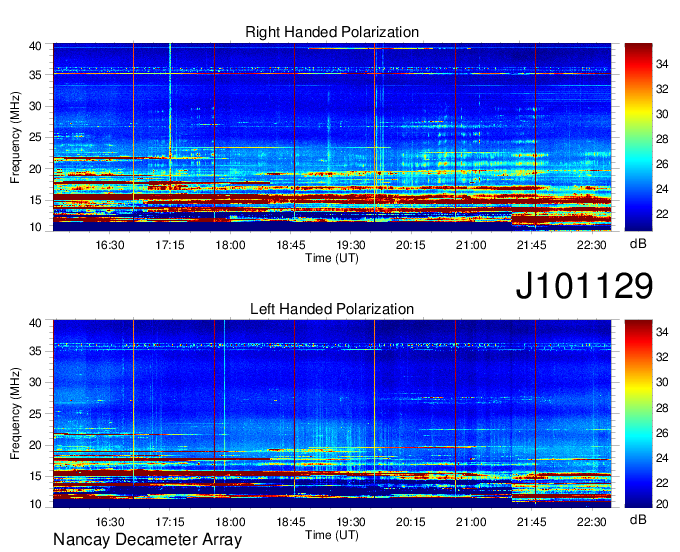Click the 'Left Handed Polarization' plot title

tap(332, 309)
